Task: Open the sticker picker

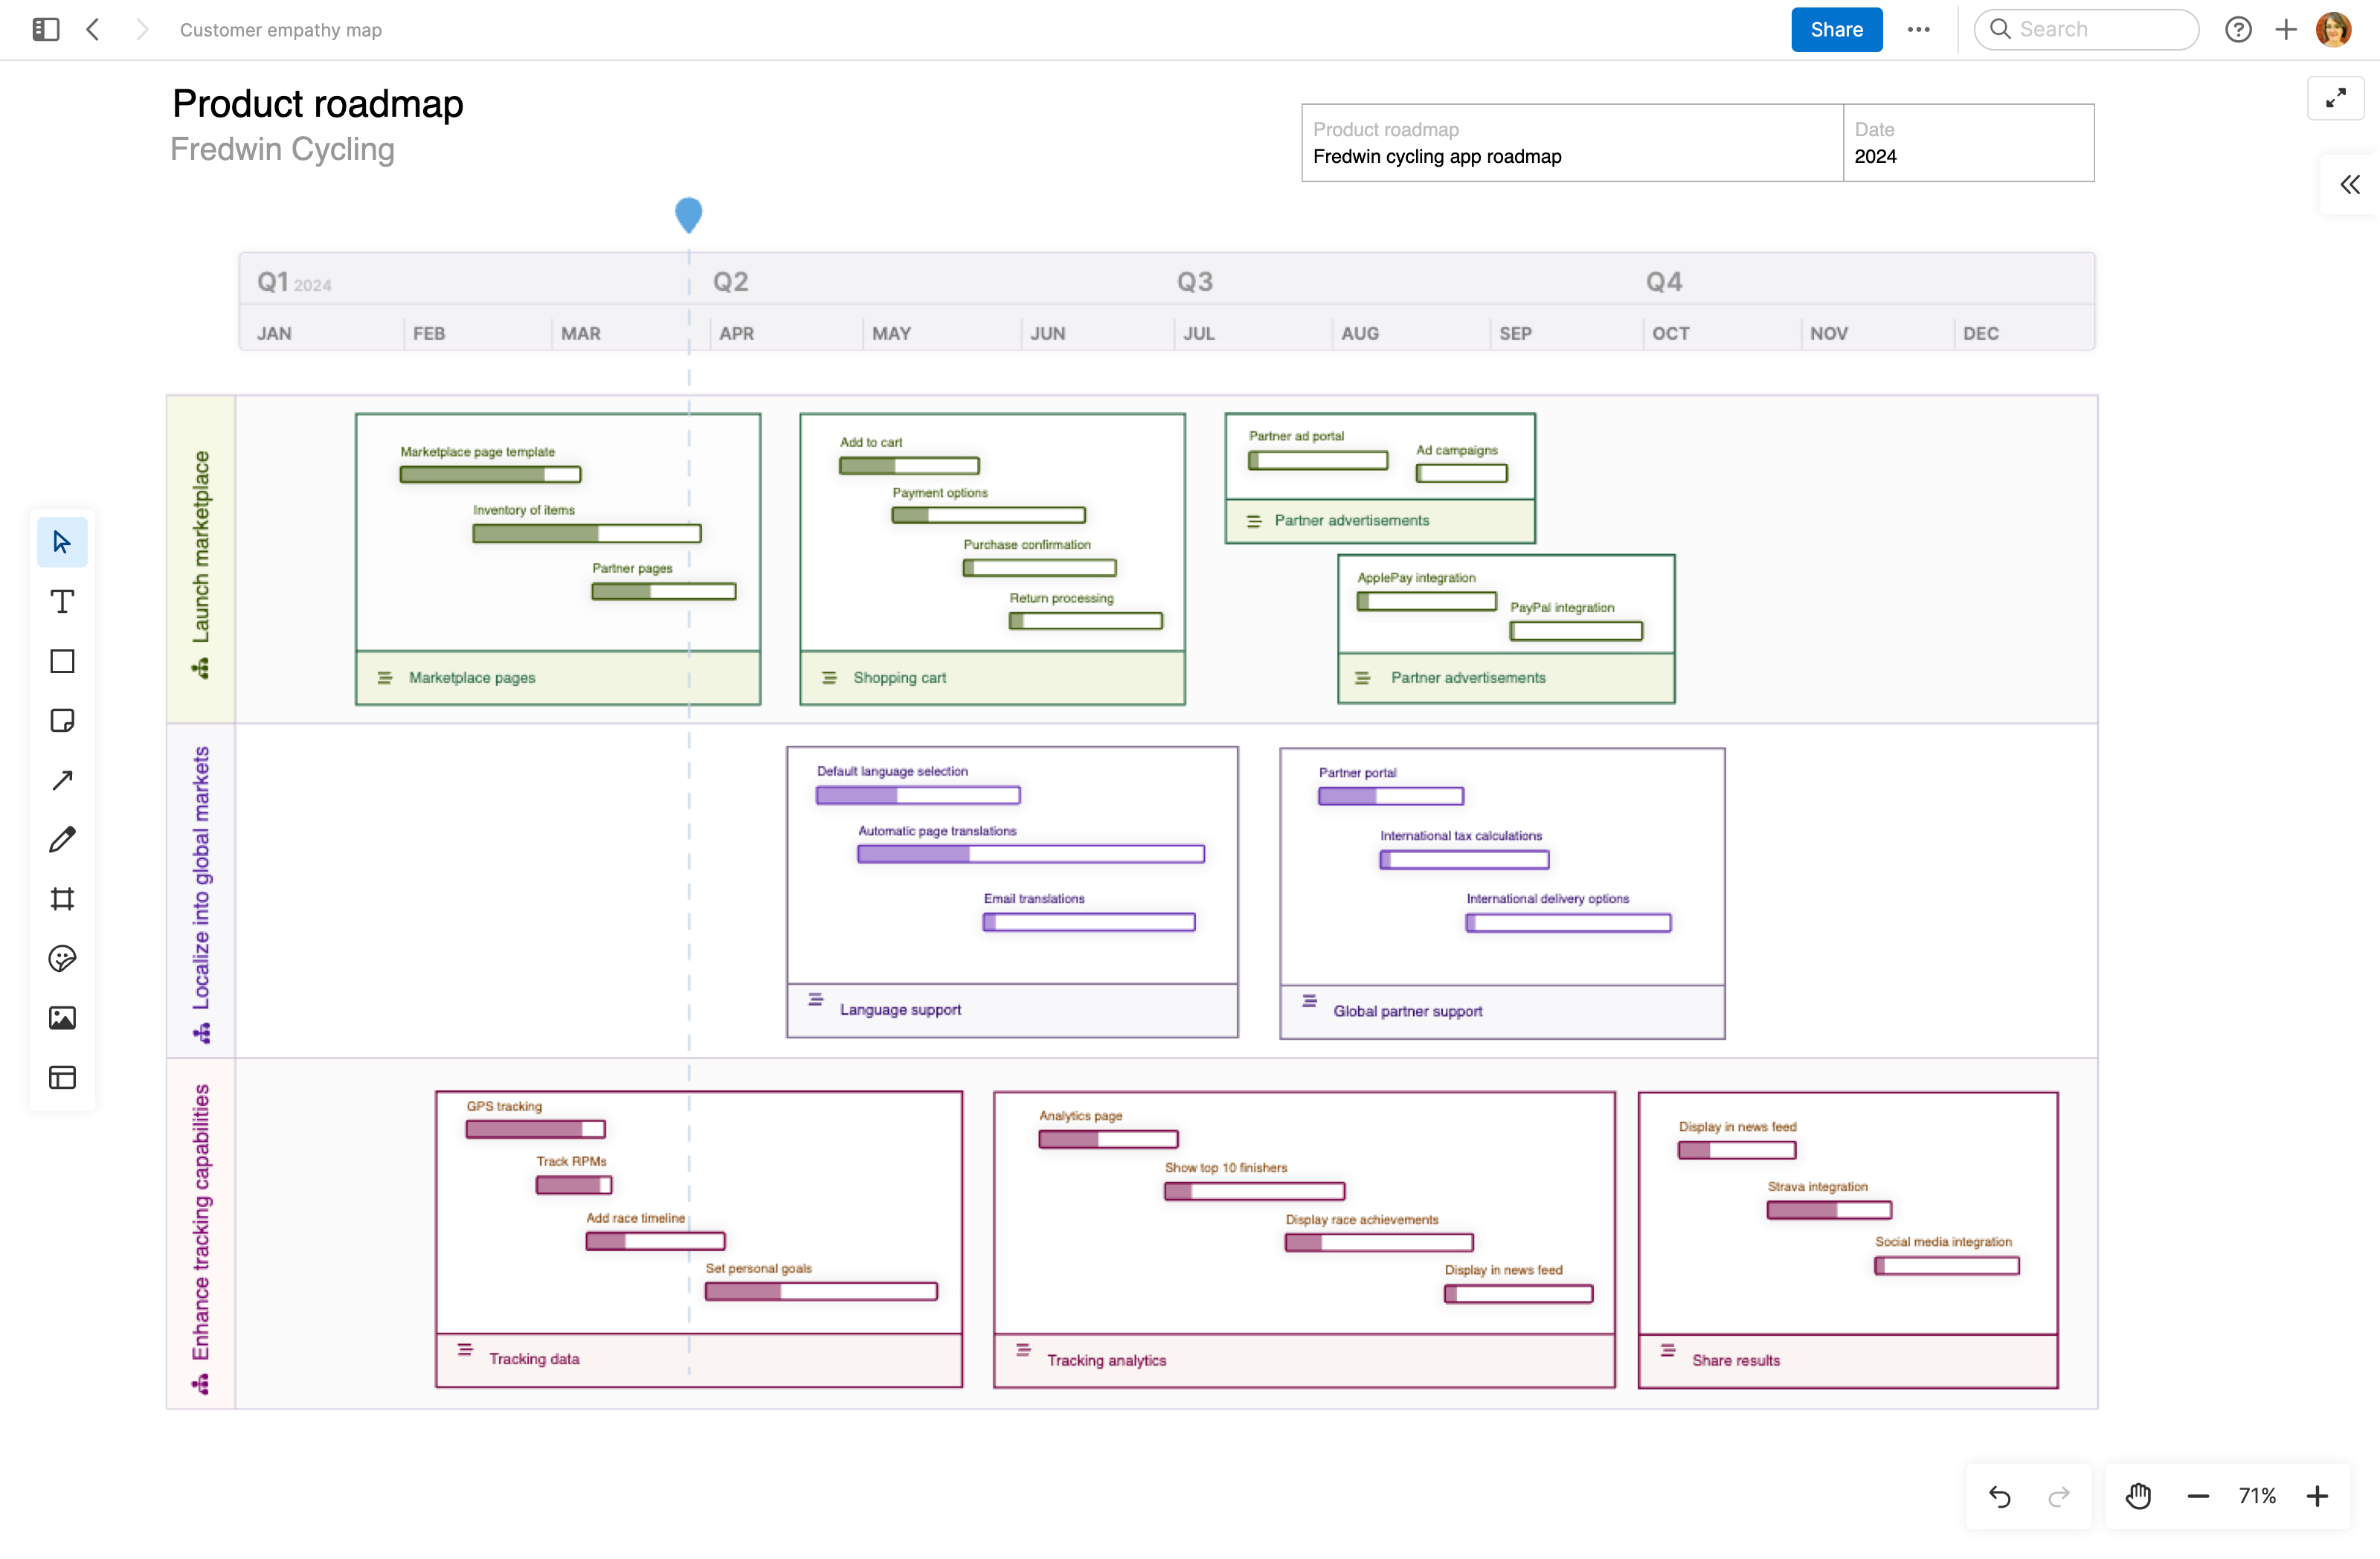Action: 62,959
